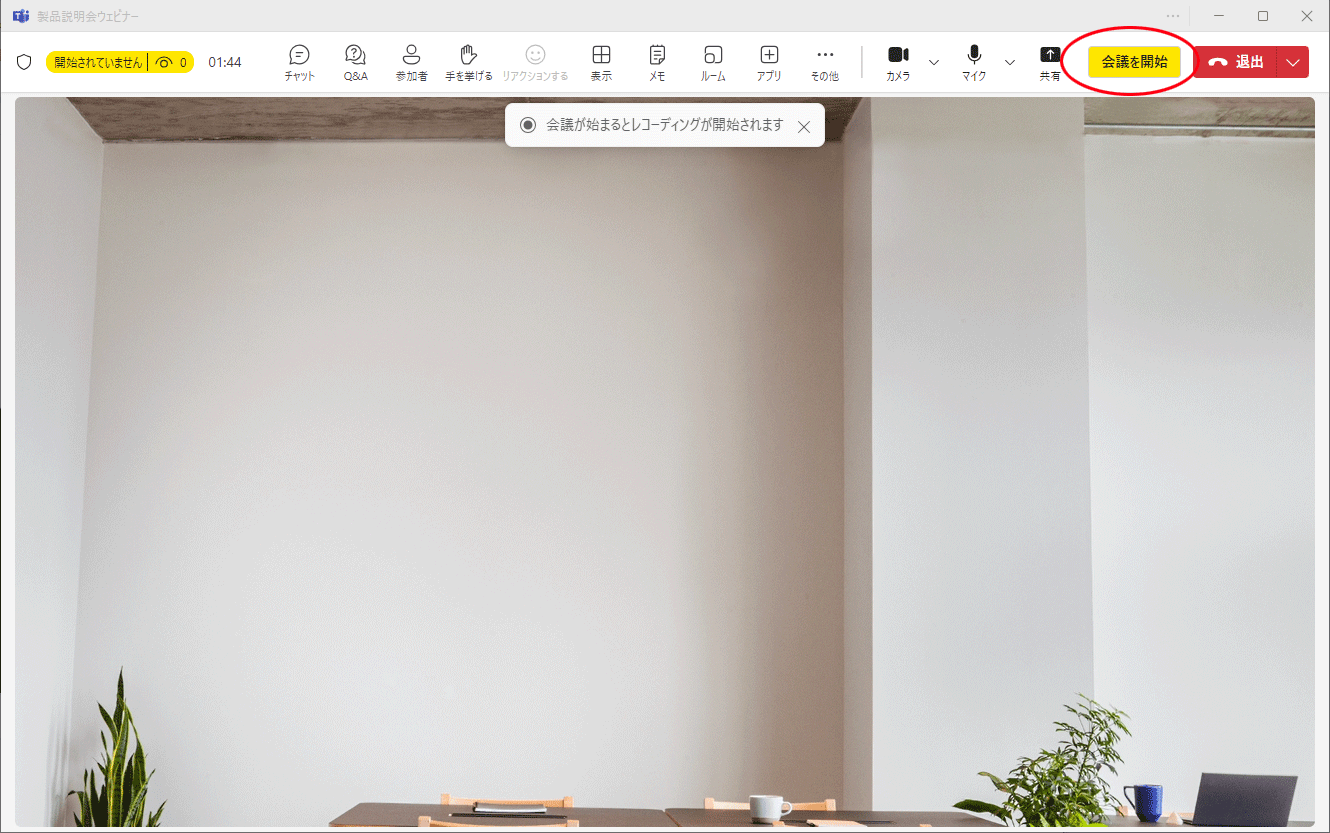Expand the camera options dropdown arrow
This screenshot has height=833, width=1330.
tap(934, 62)
